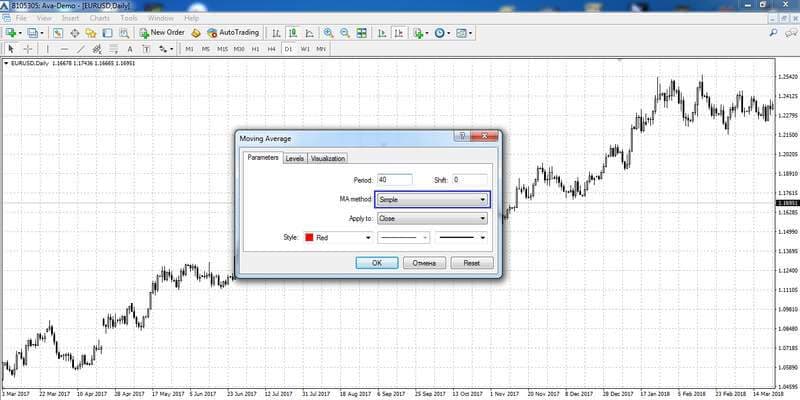800x400 pixels.
Task: Select the trendline drawing tool
Action: click(81, 49)
